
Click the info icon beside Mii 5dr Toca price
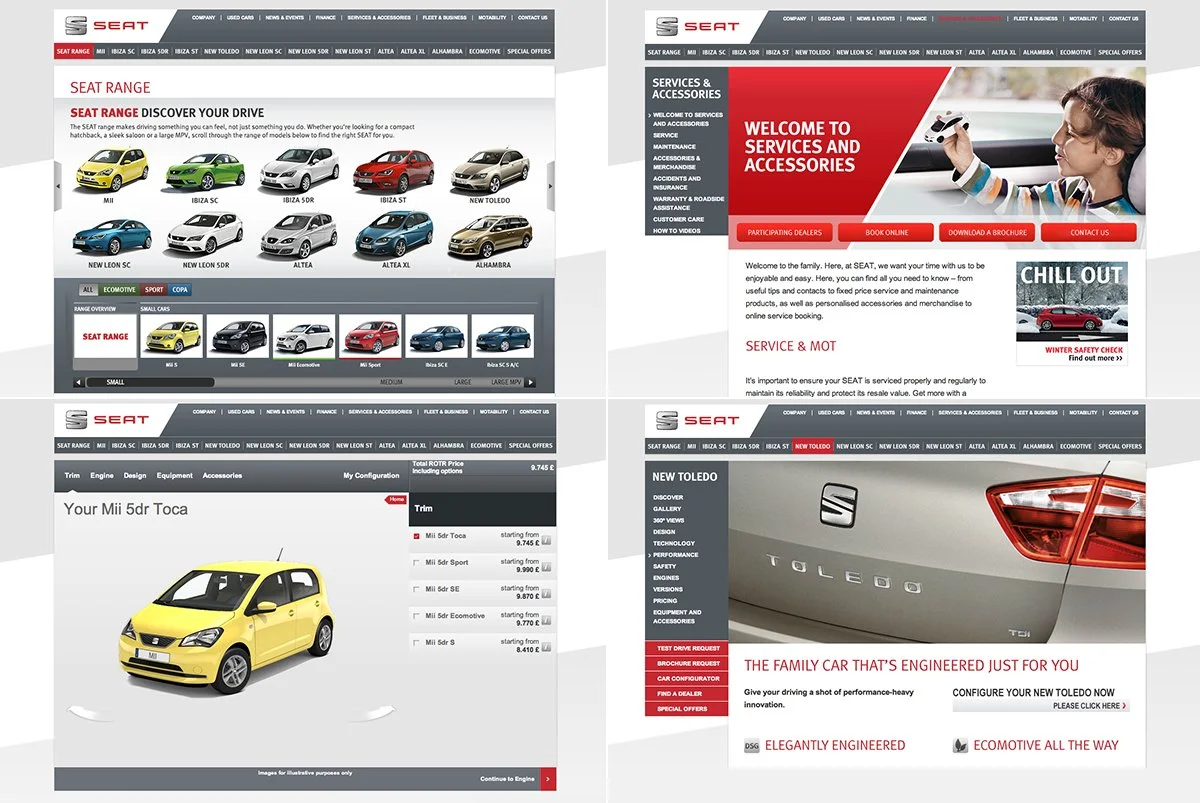[546, 541]
